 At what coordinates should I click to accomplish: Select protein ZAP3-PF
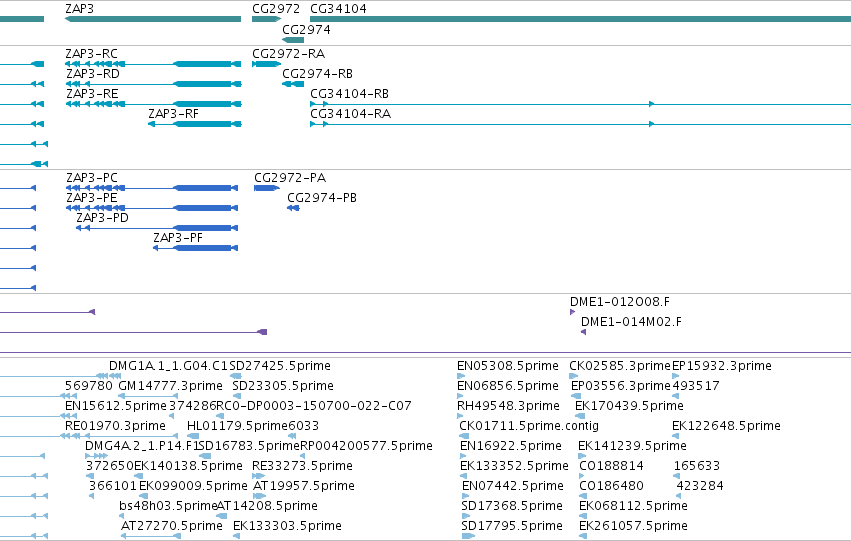point(178,238)
